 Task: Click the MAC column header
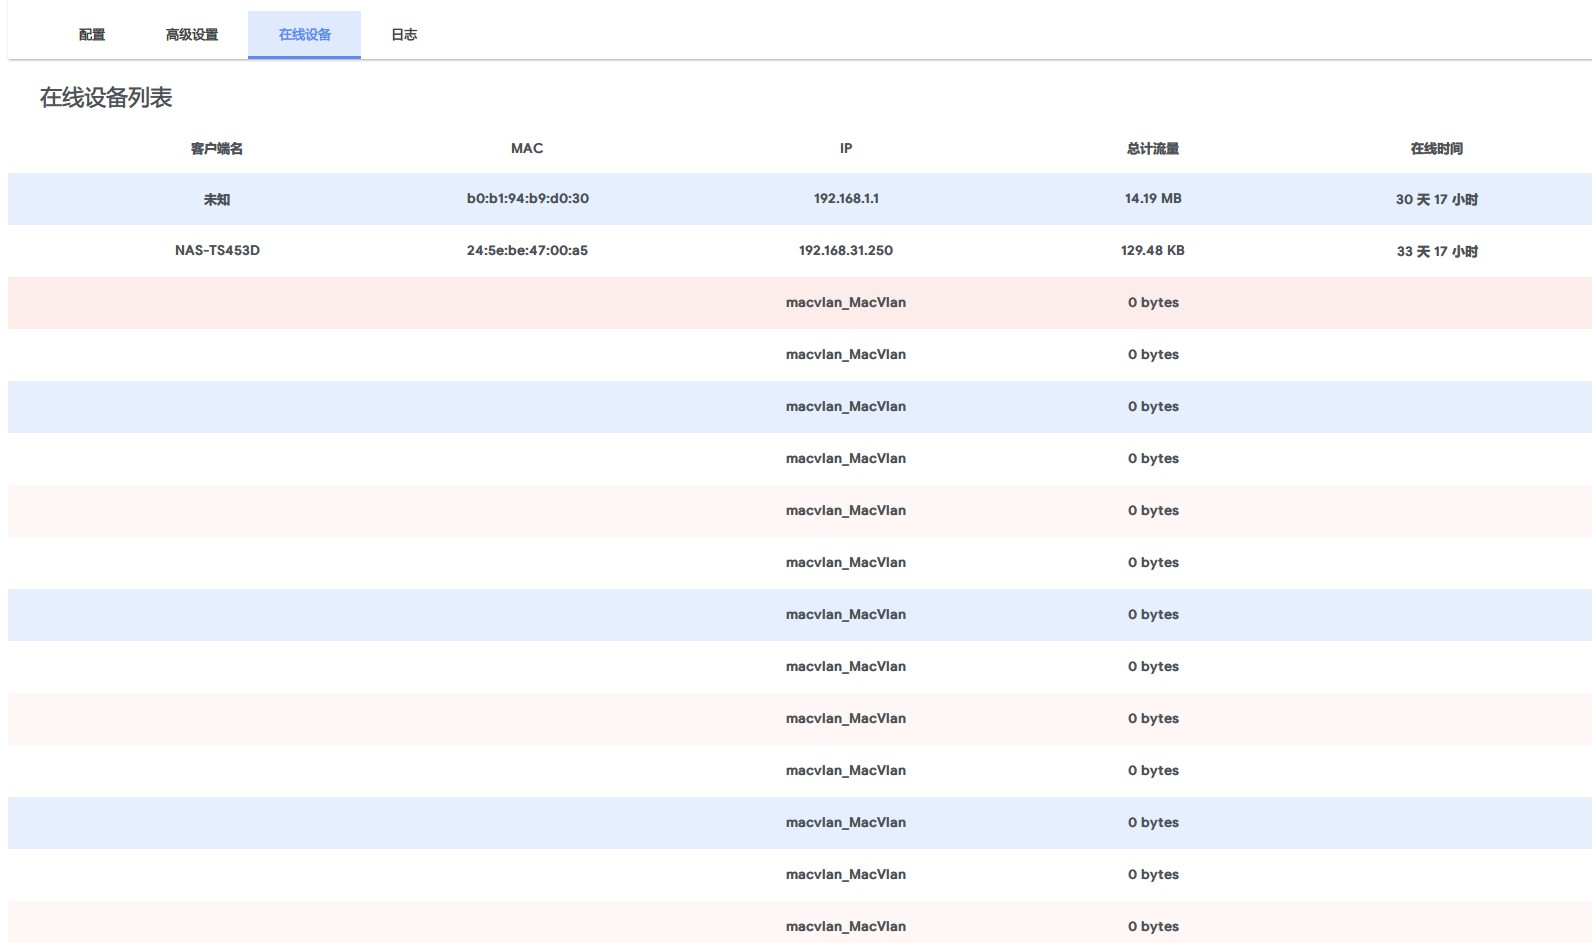(527, 148)
